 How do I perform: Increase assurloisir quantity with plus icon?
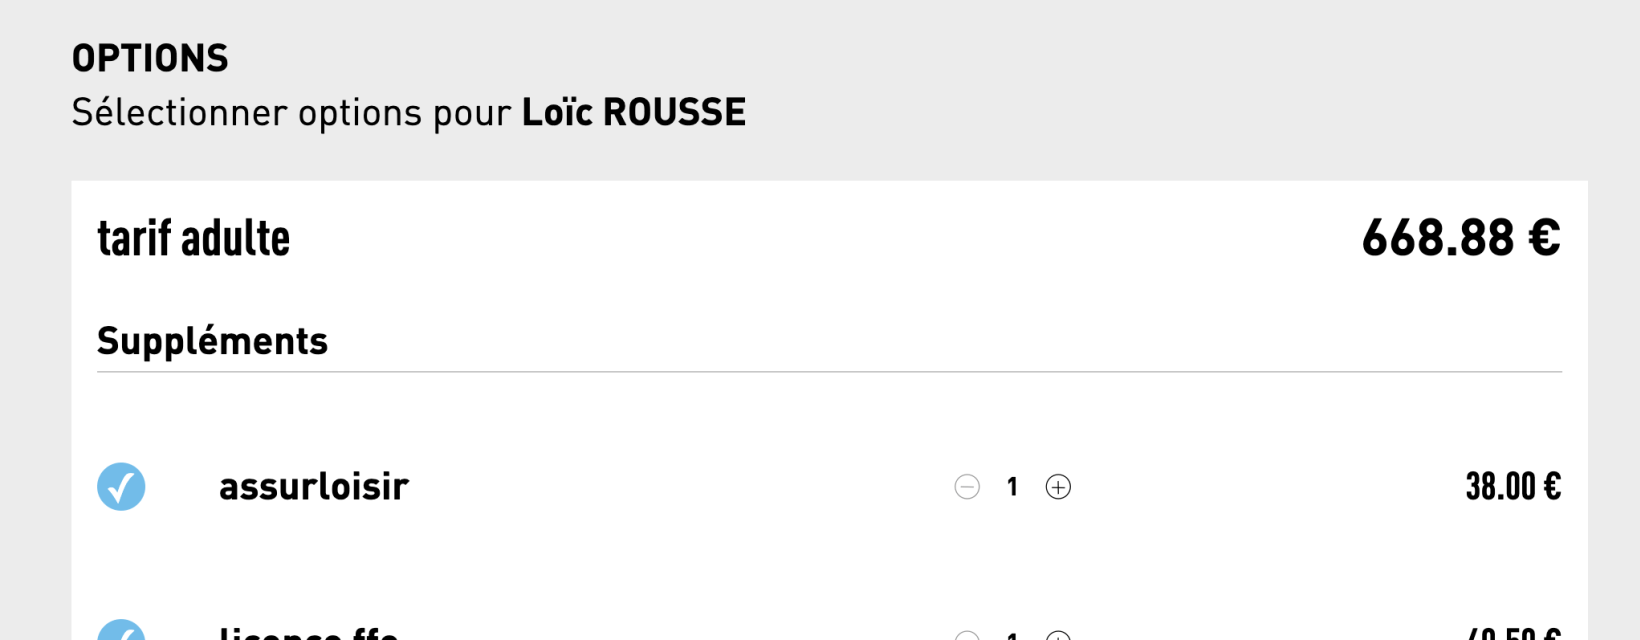1058,487
